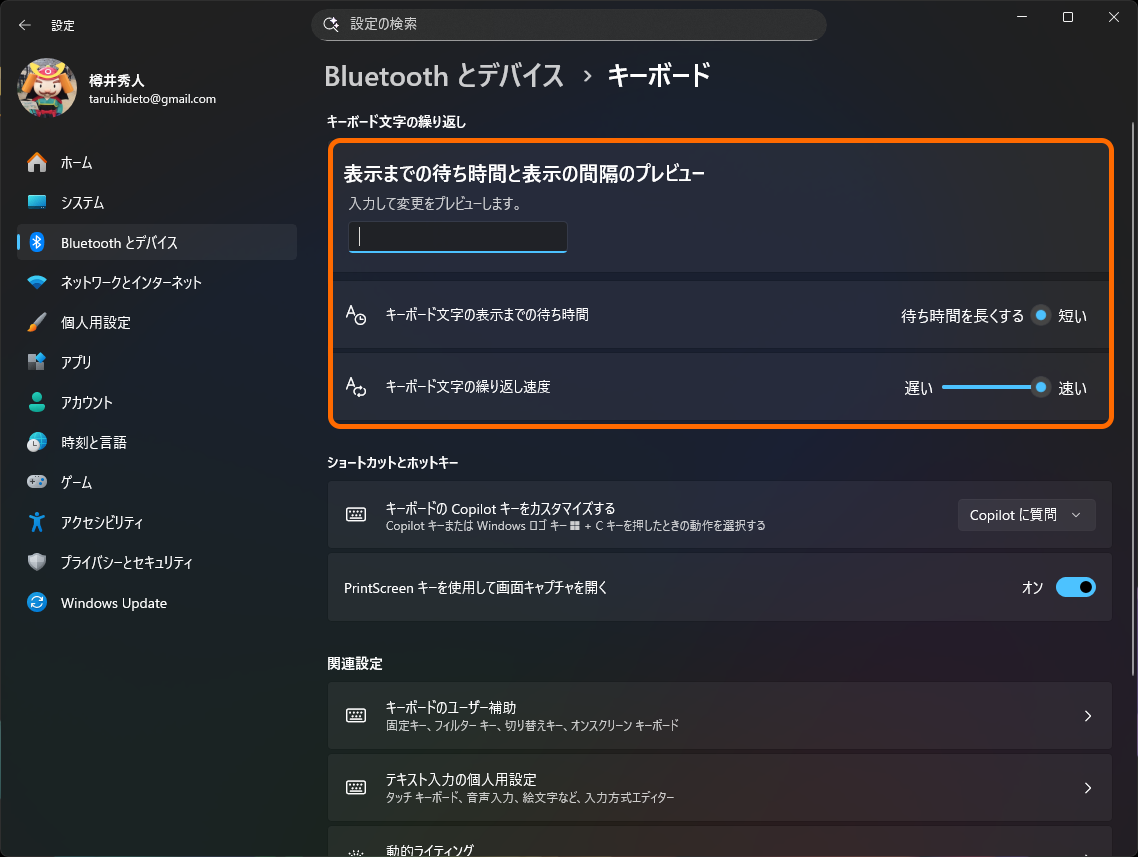
Task: Open Windows Update from the sidebar icon
Action: (39, 602)
